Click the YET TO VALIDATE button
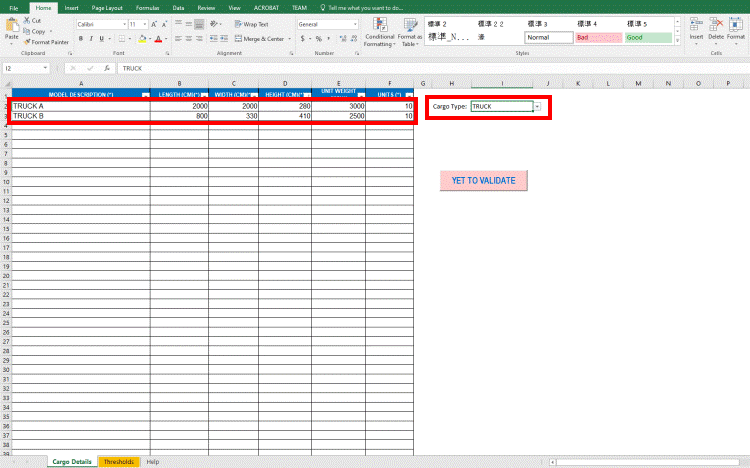The width and height of the screenshot is (750, 468). (x=483, y=181)
